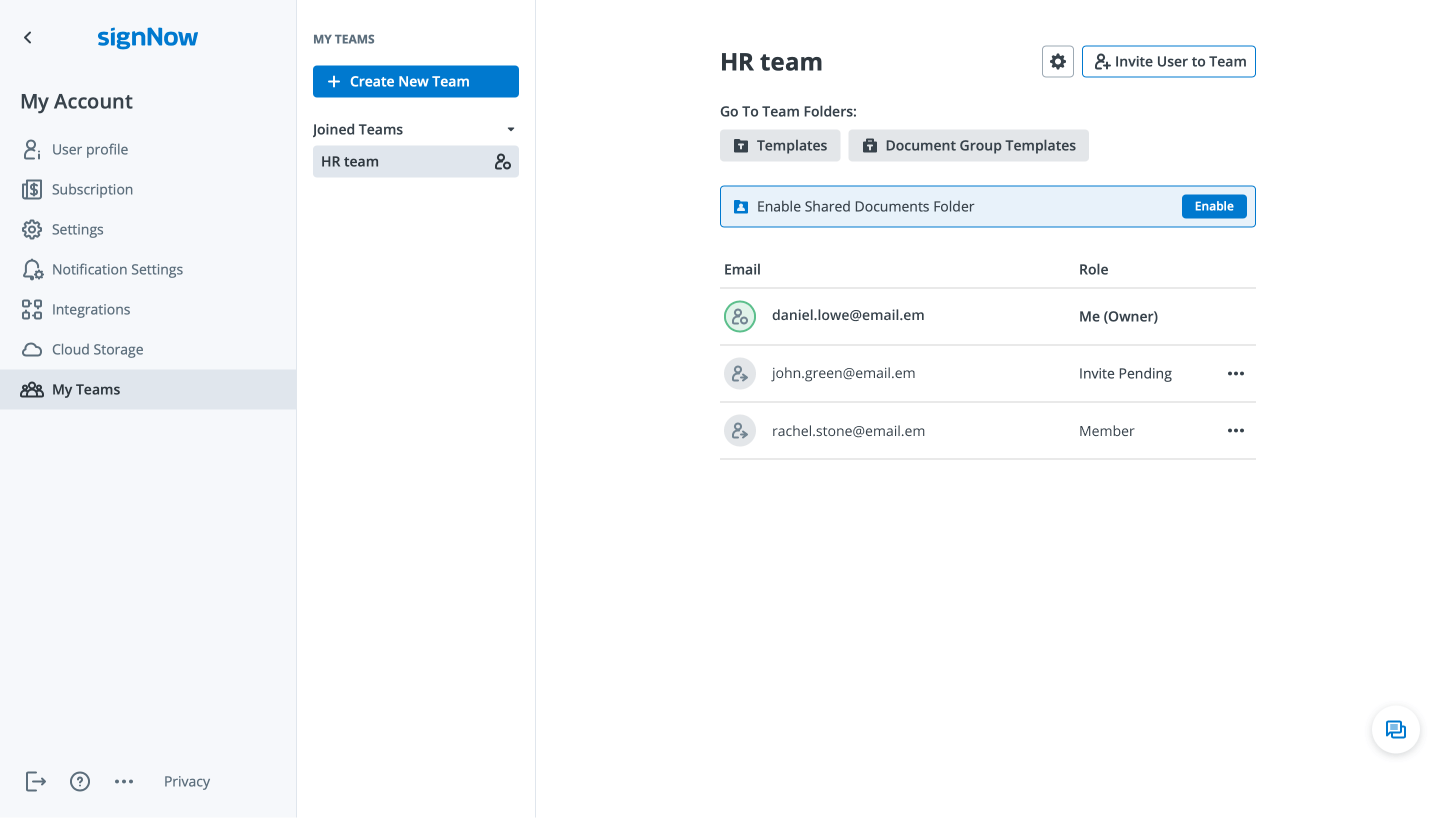Open the chat support widget
The width and height of the screenshot is (1440, 818).
click(1395, 729)
